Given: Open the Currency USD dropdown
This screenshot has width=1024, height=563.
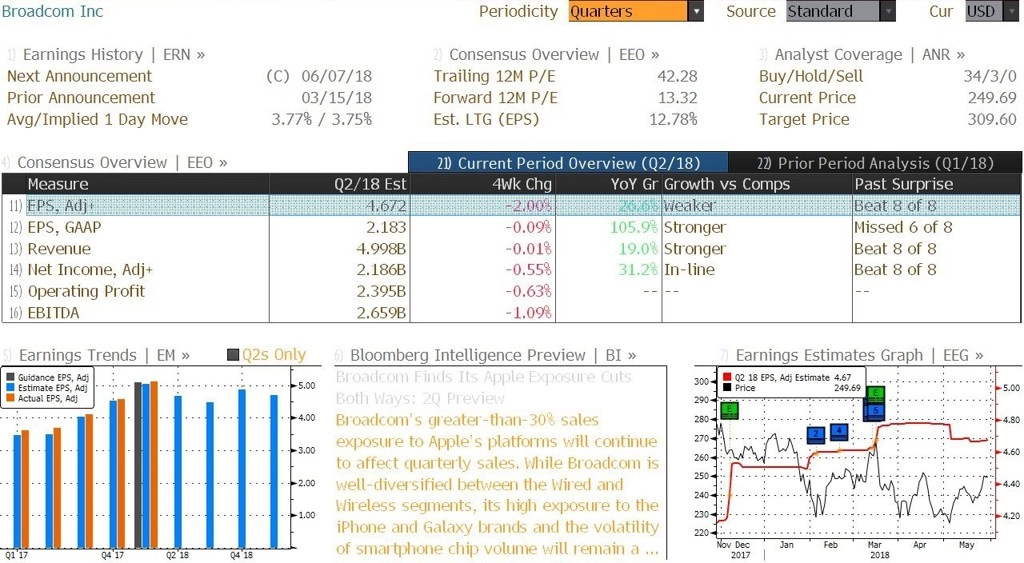Looking at the screenshot, I should [991, 11].
